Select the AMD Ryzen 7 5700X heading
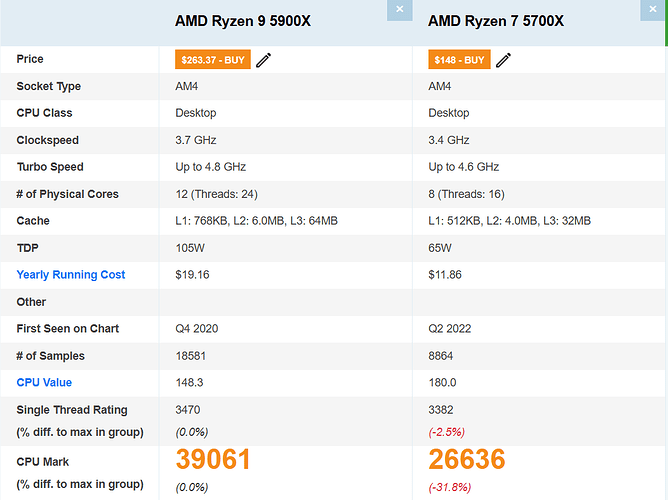This screenshot has height=500, width=668. (x=496, y=21)
